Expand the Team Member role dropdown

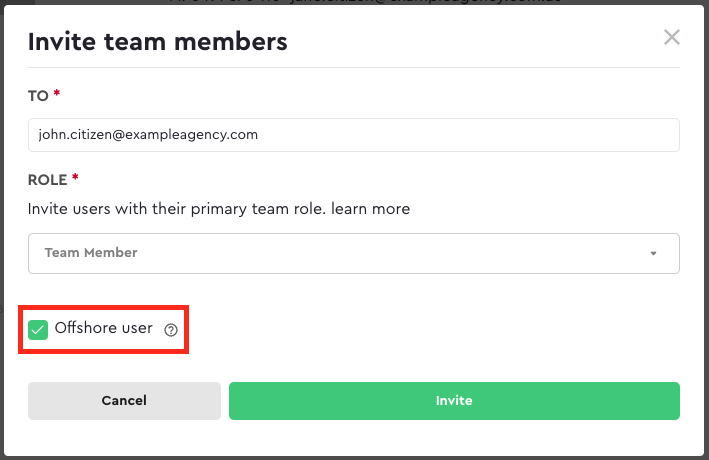click(x=354, y=253)
